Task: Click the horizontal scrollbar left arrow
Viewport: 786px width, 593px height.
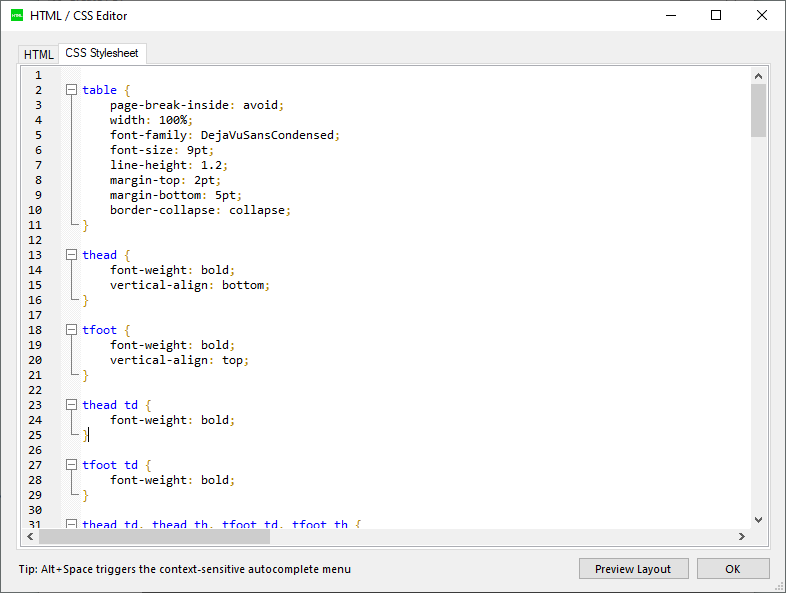Action: 30,536
